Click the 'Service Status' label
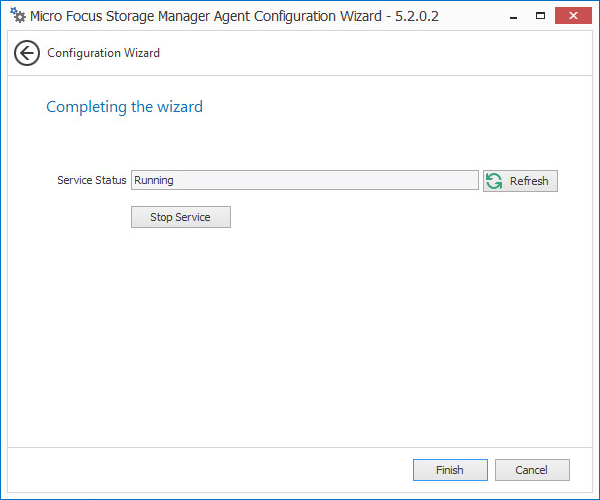 (x=92, y=180)
